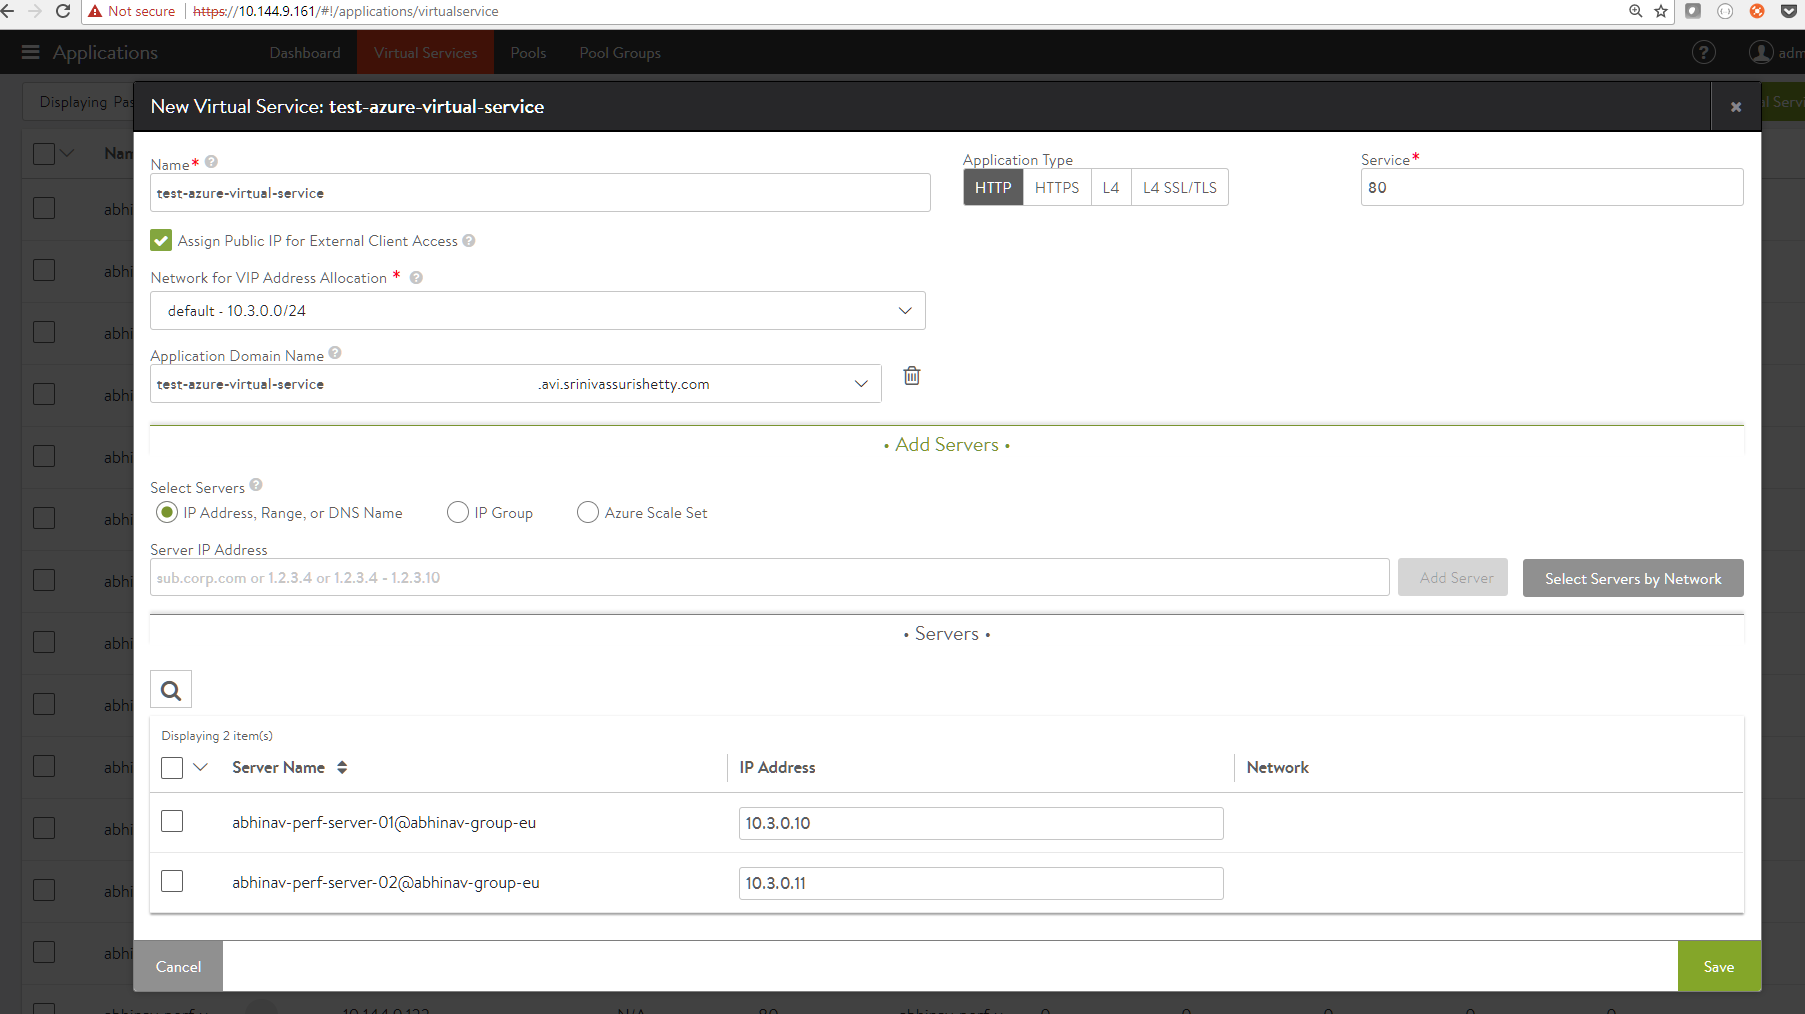Click help icon next to Application Domain Name
The image size is (1805, 1014).
(x=335, y=353)
